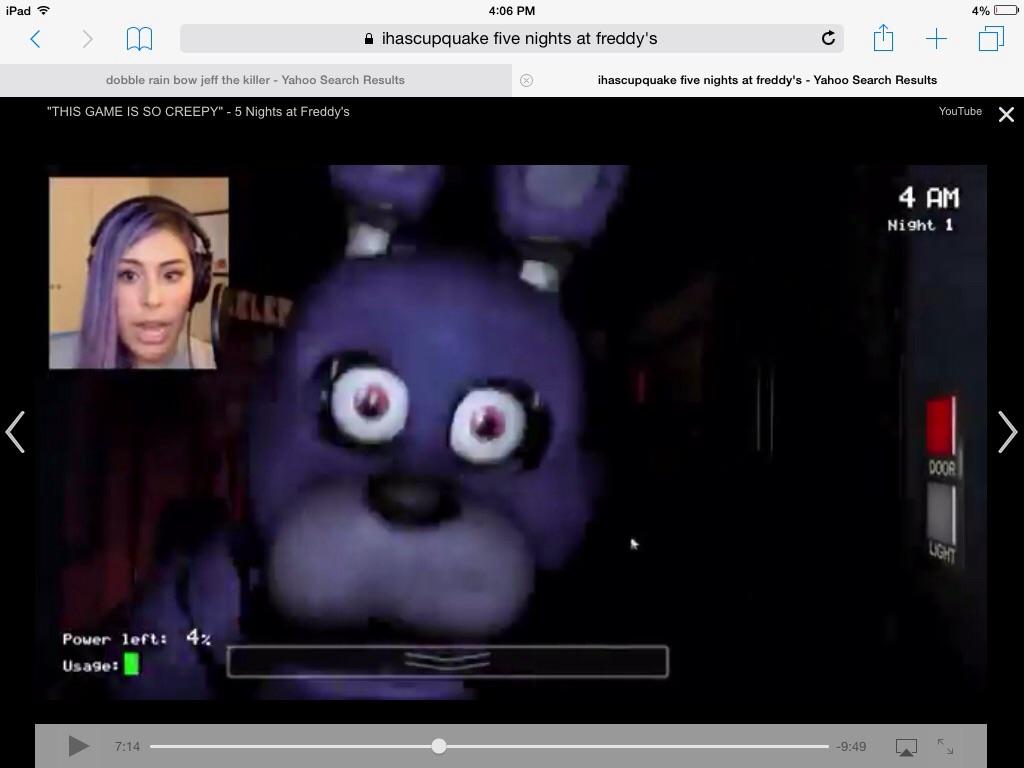
Task: Click the 7:14 elapsed time label
Action: pos(127,746)
